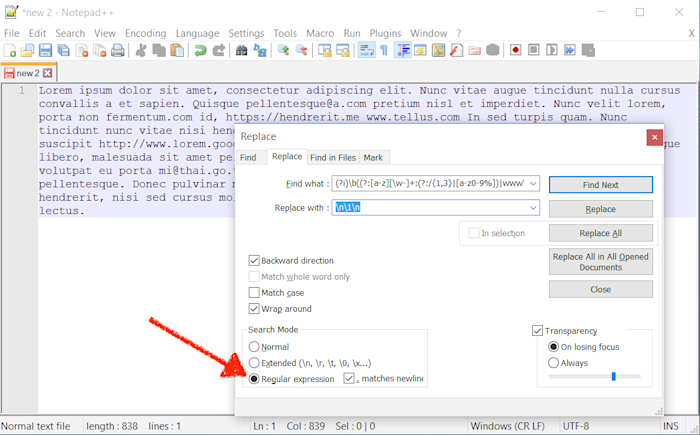The width and height of the screenshot is (700, 435).
Task: Choose 'Always' transparency radio button
Action: pyautogui.click(x=553, y=363)
